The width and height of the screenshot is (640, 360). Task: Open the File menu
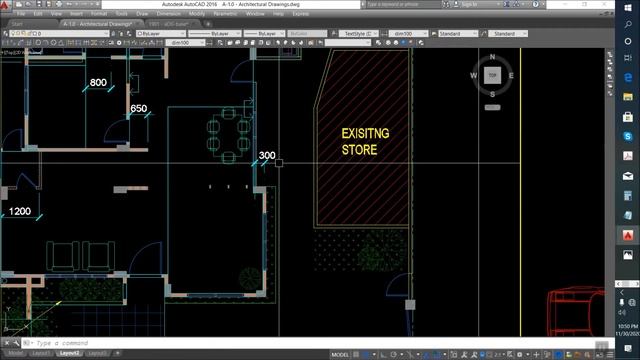[21, 14]
